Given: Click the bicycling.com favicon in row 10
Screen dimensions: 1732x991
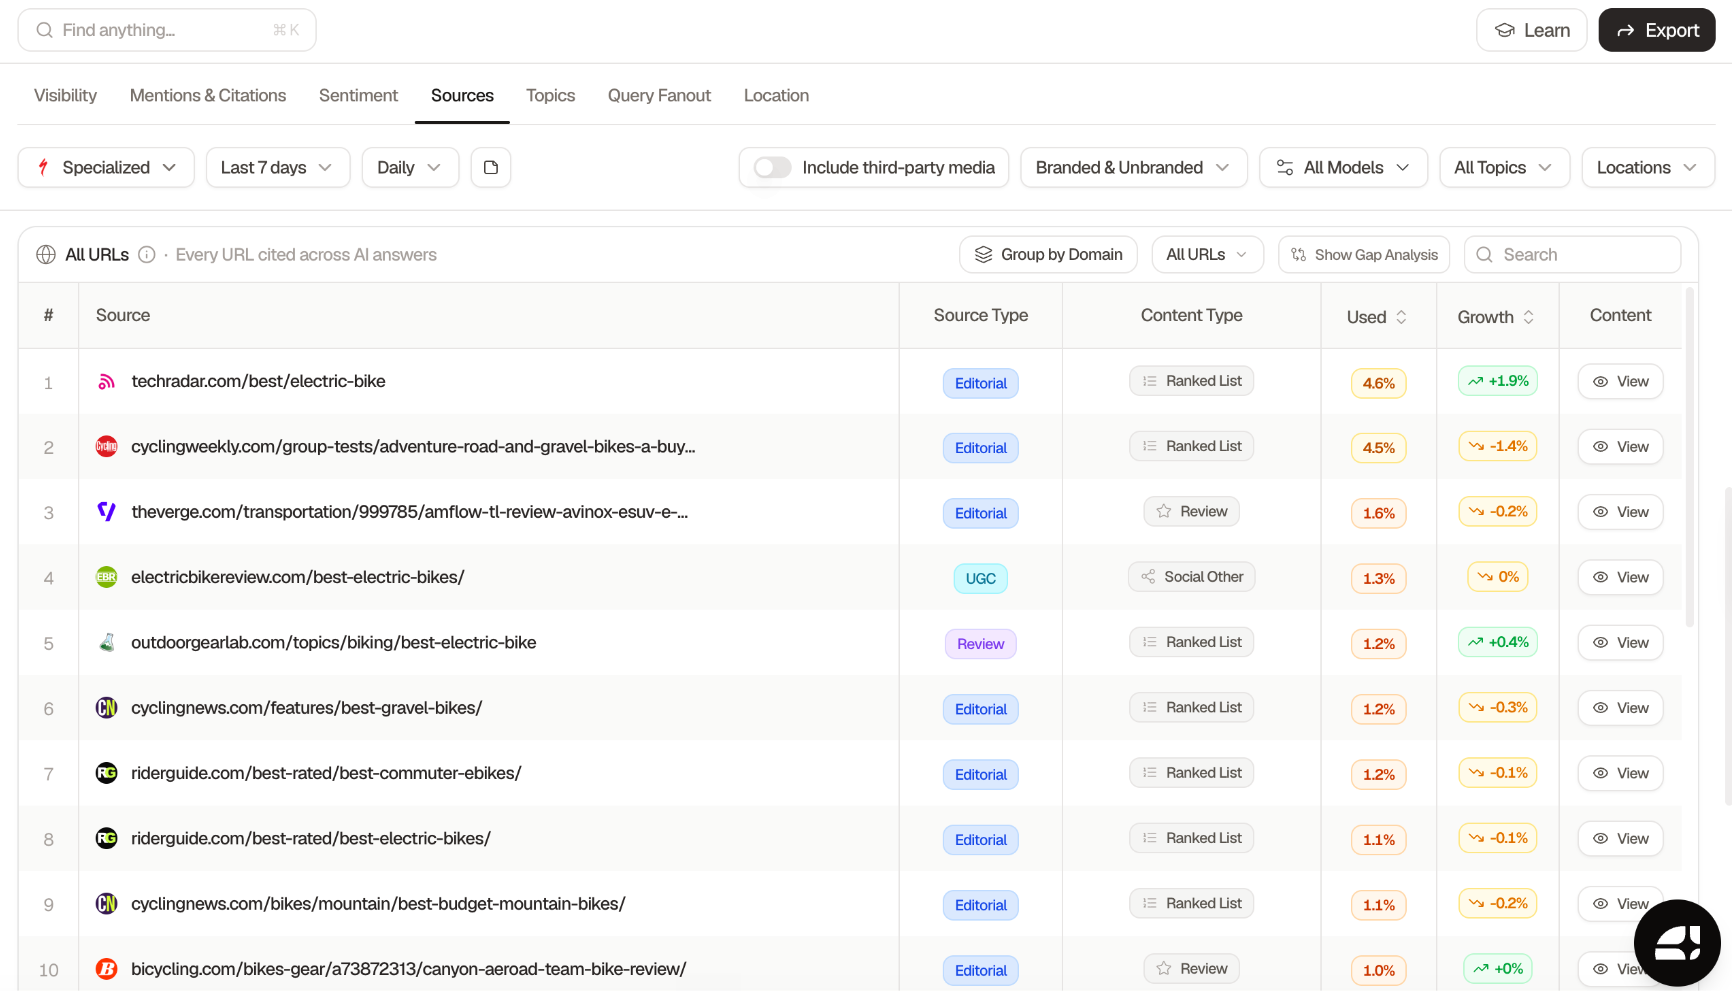Looking at the screenshot, I should pyautogui.click(x=106, y=969).
